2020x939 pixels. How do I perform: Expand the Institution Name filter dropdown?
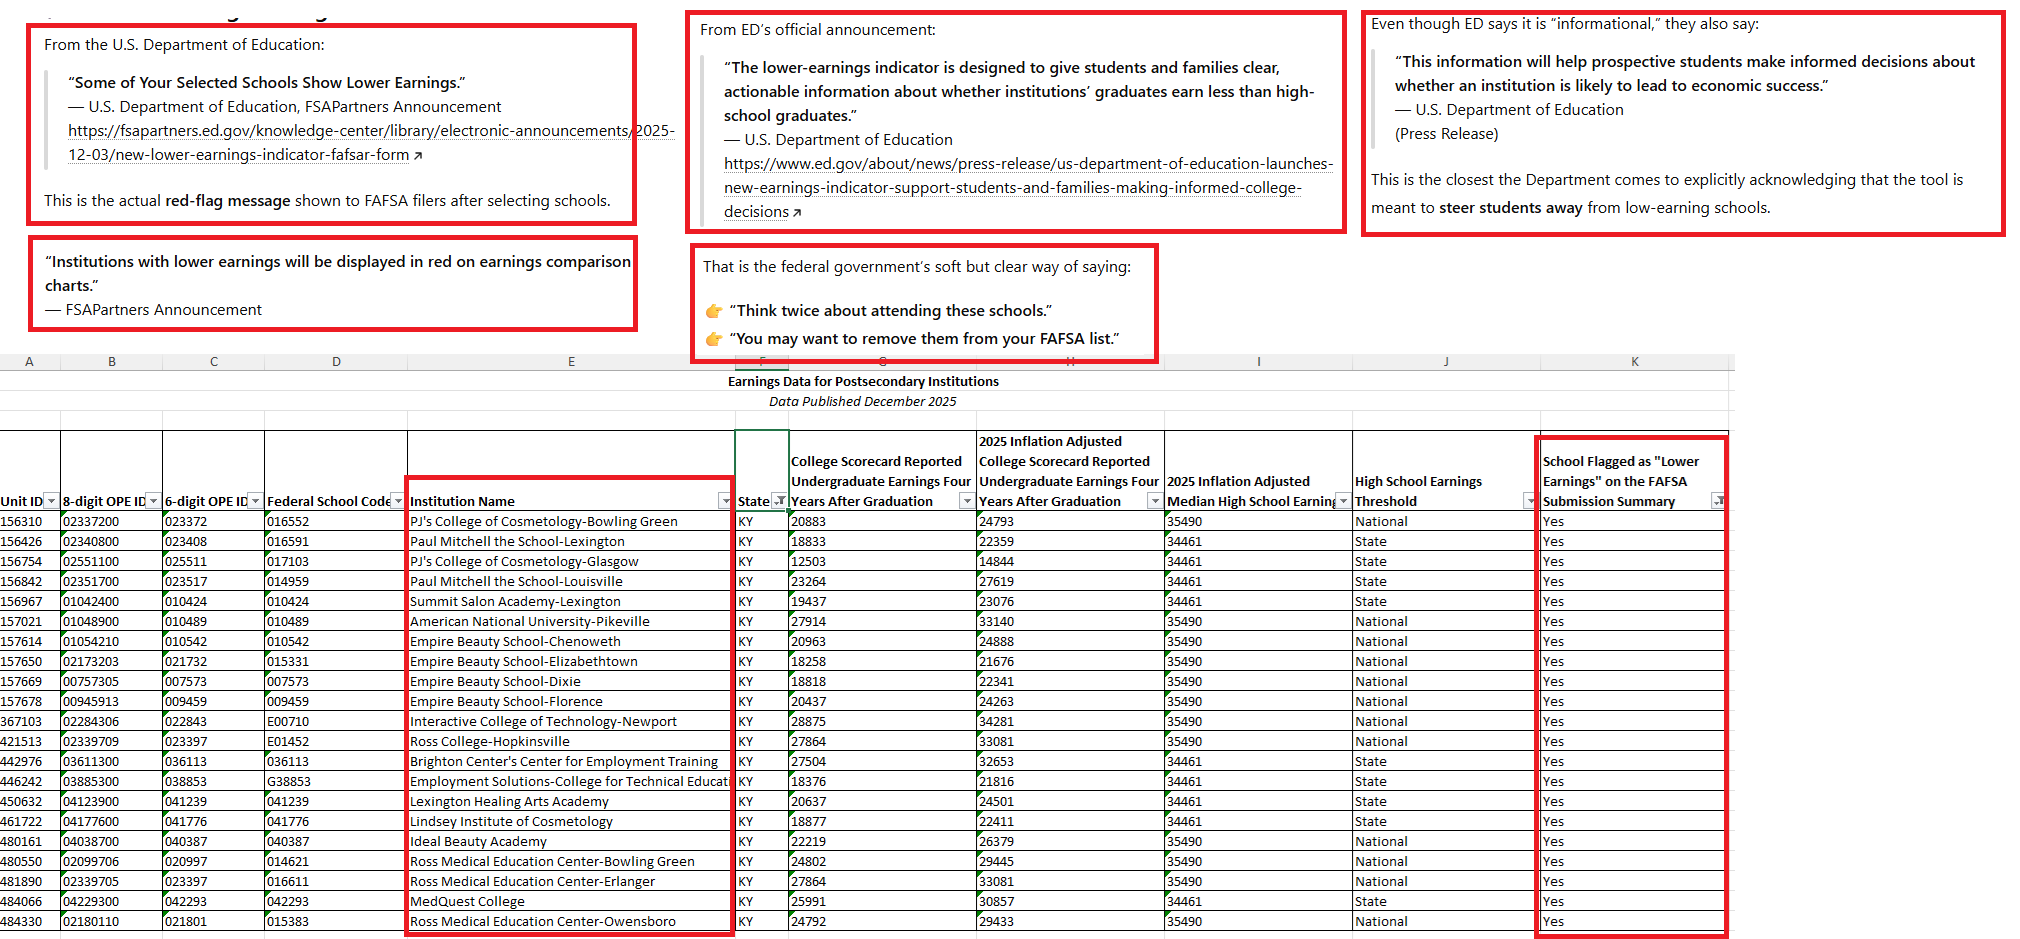[x=725, y=501]
